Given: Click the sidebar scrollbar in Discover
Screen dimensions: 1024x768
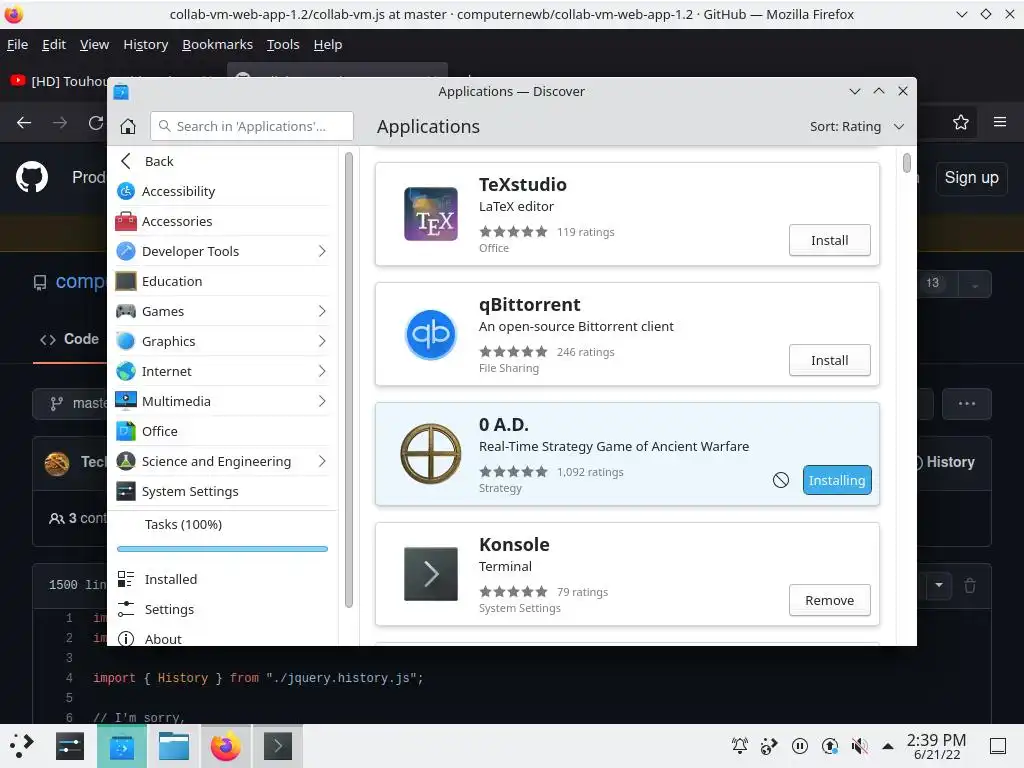Looking at the screenshot, I should (x=349, y=379).
